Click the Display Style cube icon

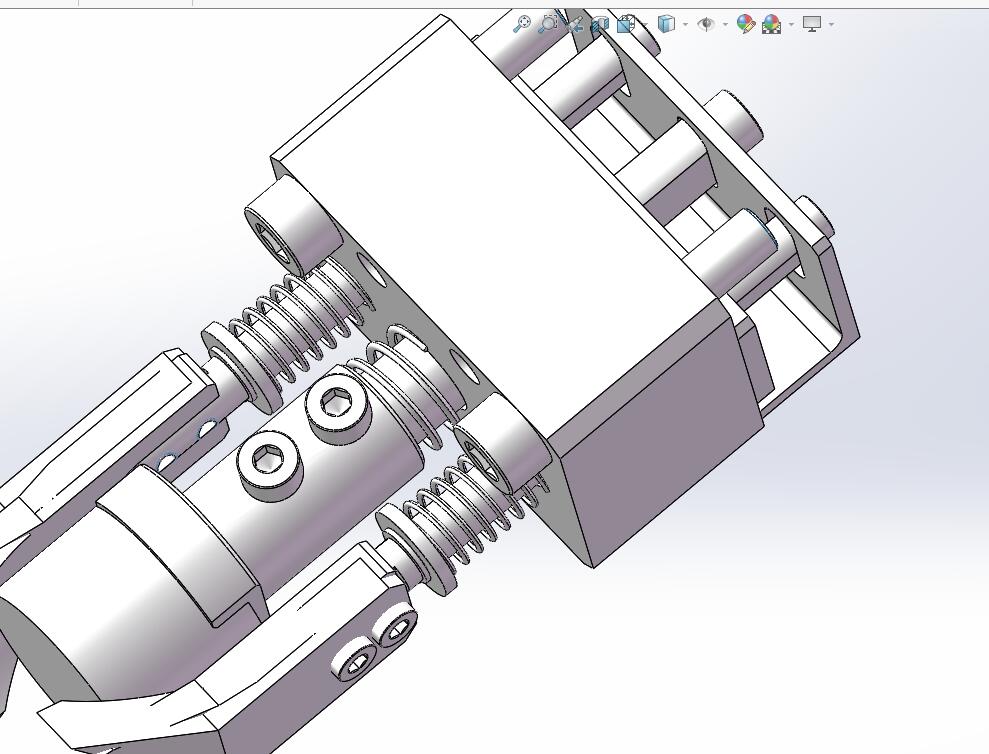coord(666,24)
